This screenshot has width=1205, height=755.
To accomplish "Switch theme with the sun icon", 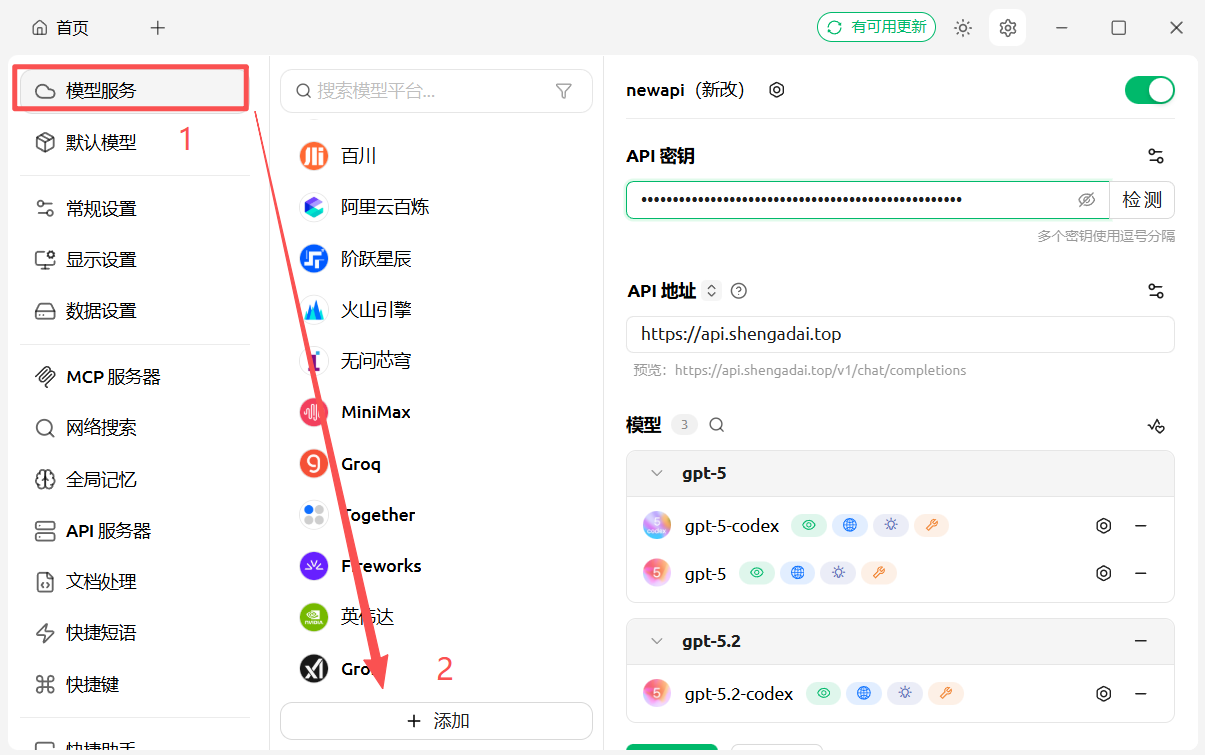I will [962, 28].
